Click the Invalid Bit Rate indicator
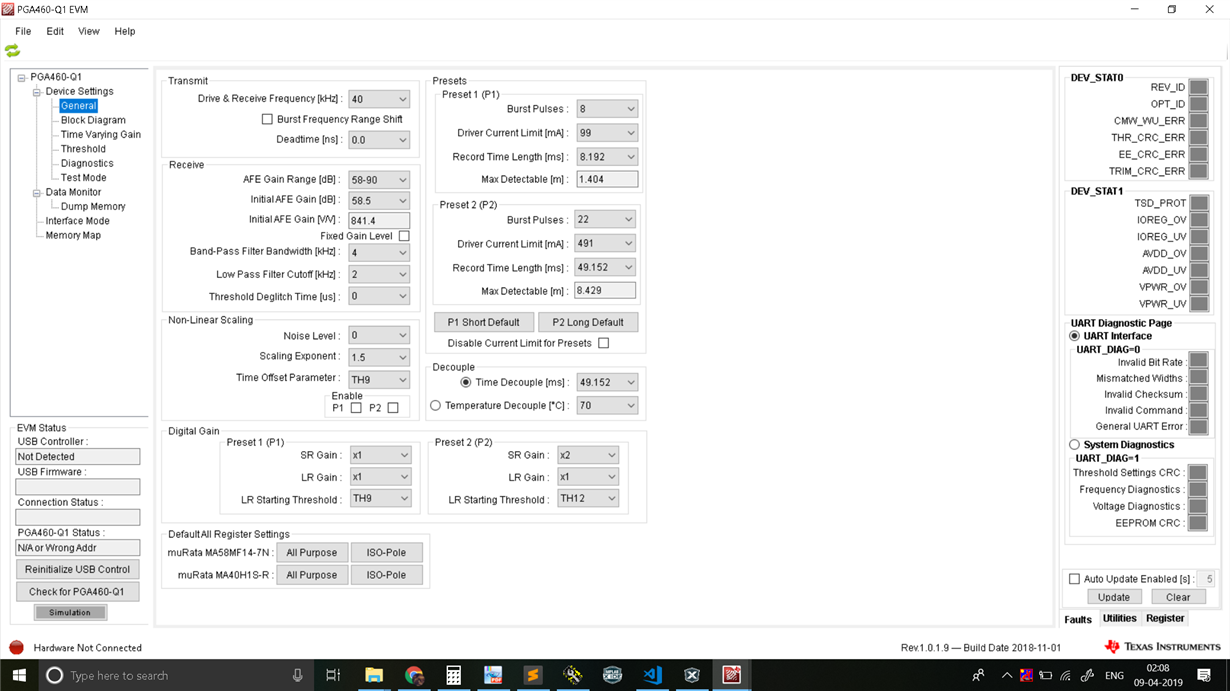 tap(1198, 362)
